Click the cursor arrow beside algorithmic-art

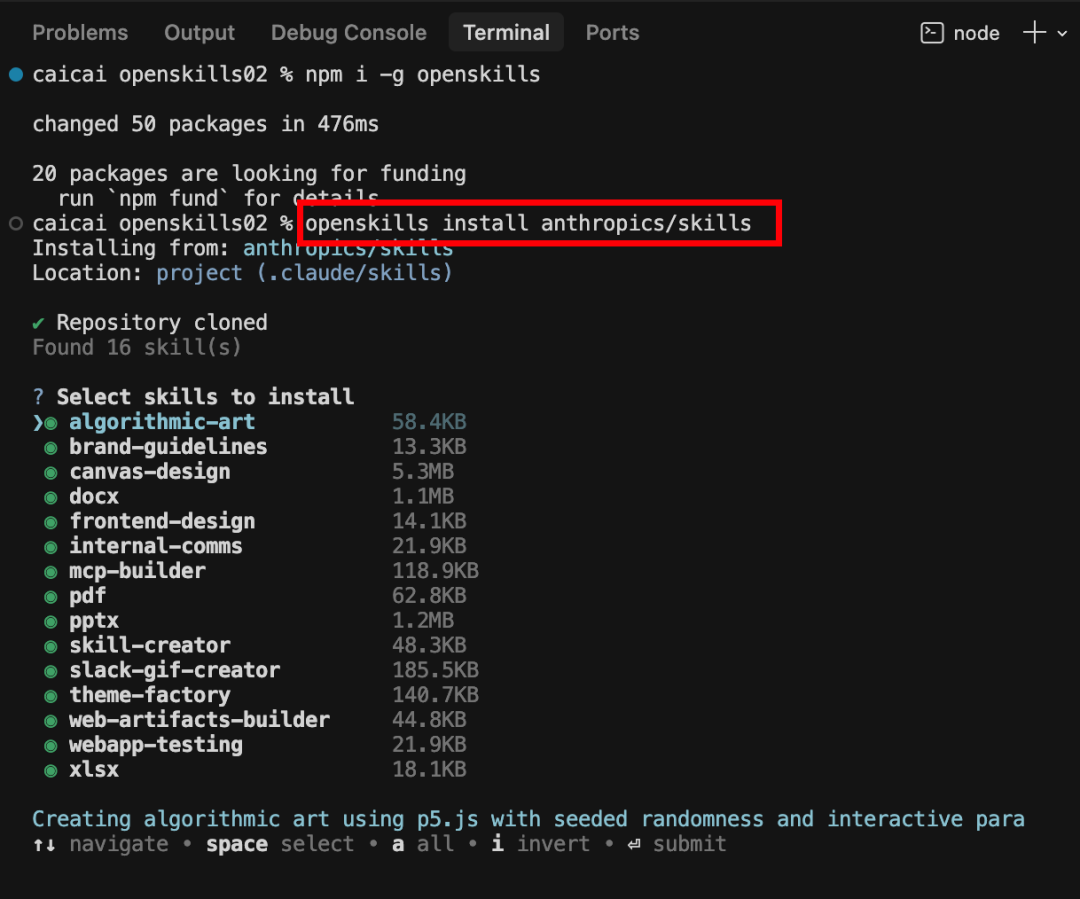38,422
